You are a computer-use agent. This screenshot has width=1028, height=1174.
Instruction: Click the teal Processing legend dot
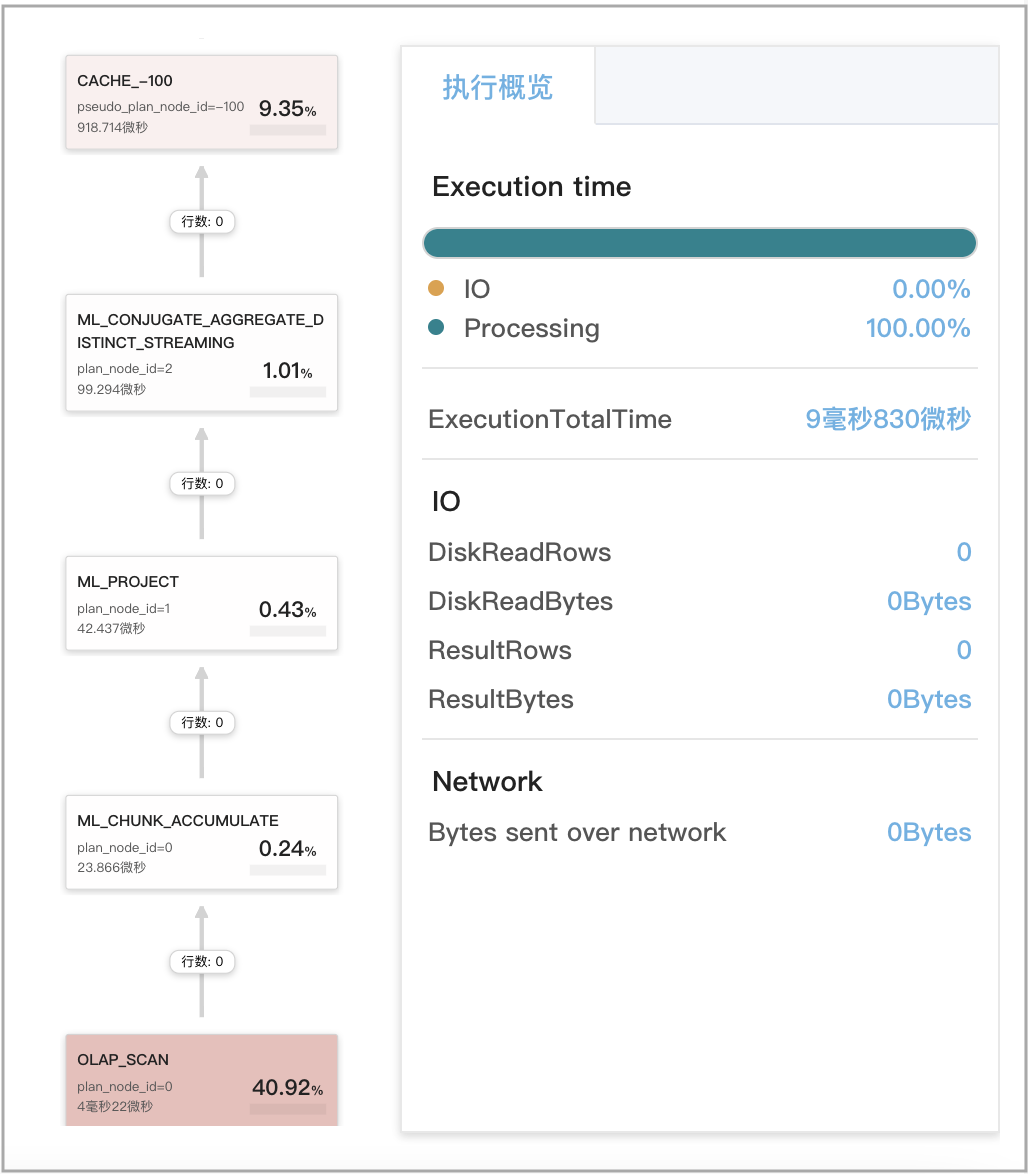point(436,328)
